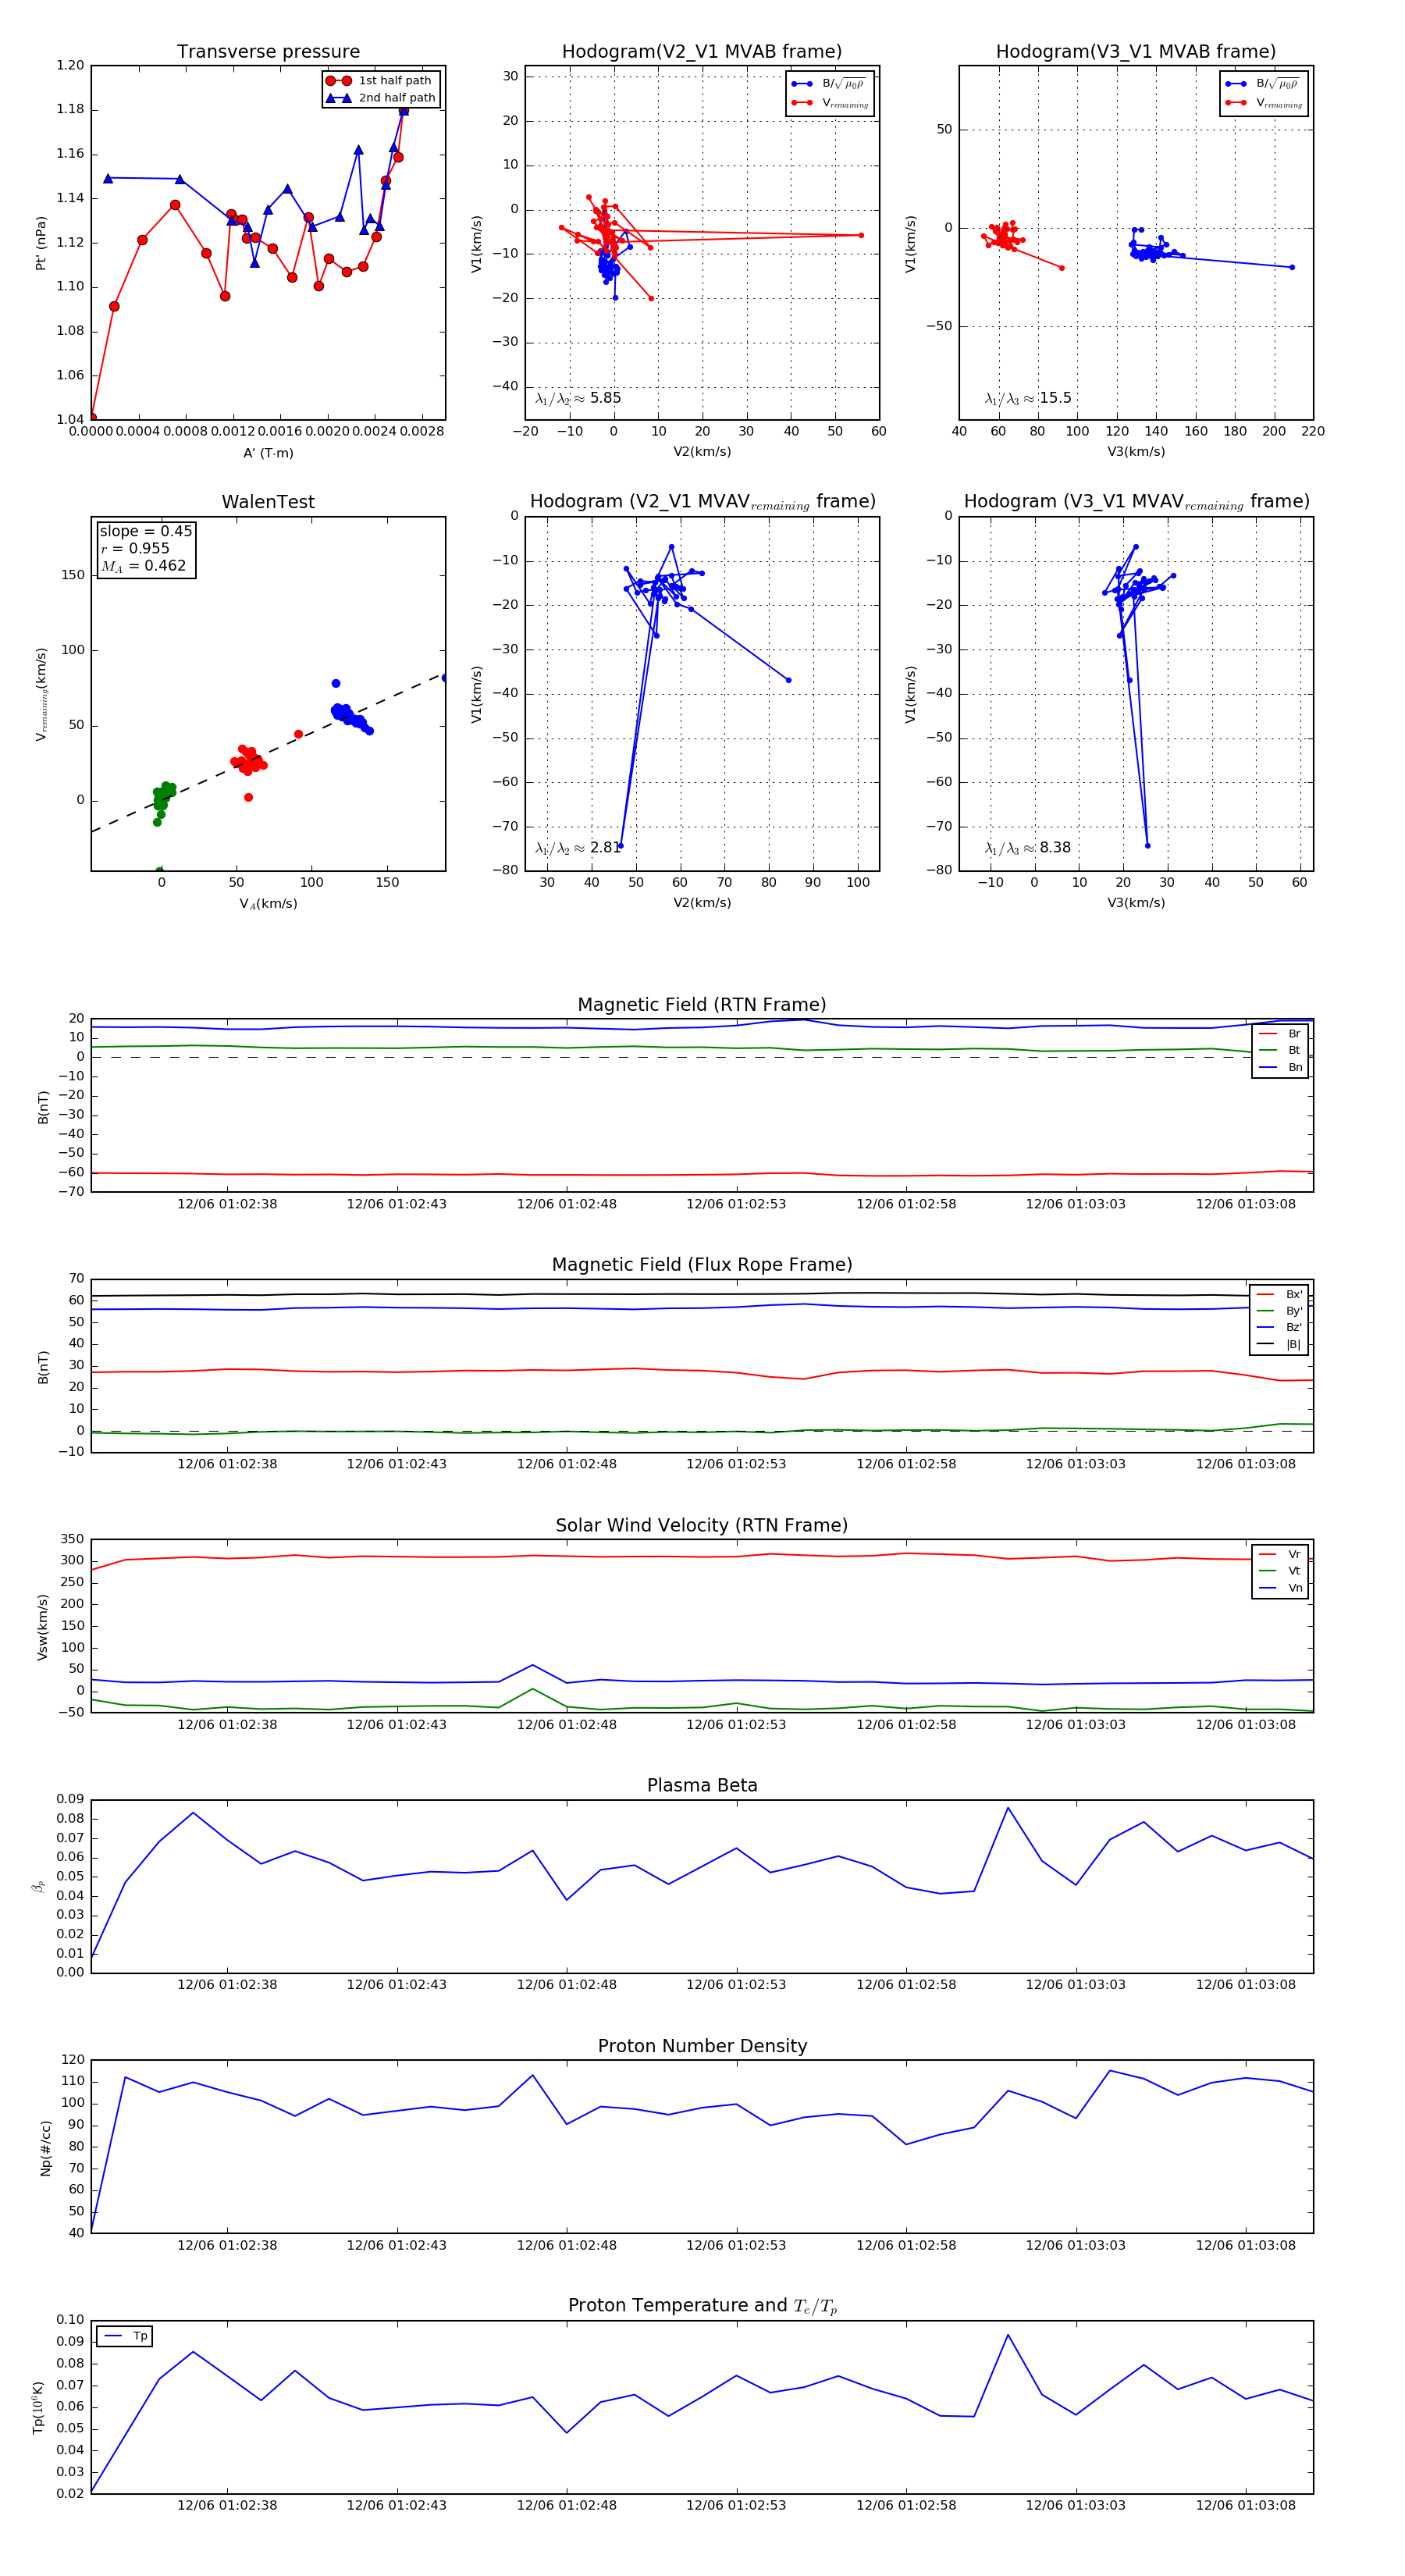The width and height of the screenshot is (1405, 2576).
Task: Click the λ1/λ2 ≈ 5.85 annotation
Action: (578, 398)
